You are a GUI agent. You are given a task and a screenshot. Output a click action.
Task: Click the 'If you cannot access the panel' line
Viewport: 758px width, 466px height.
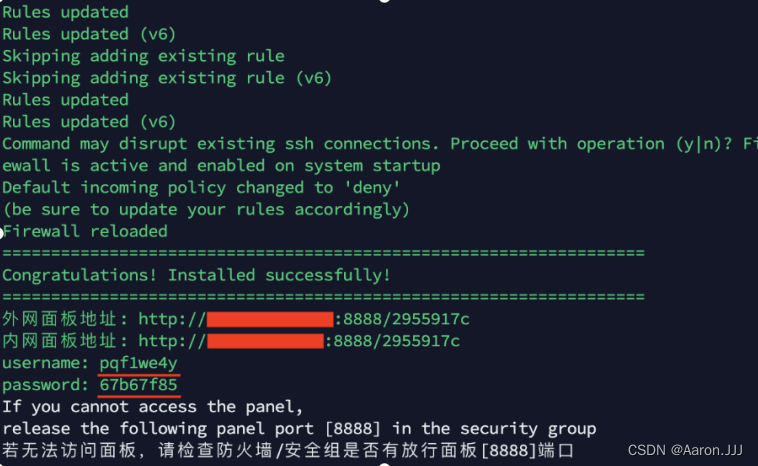click(x=152, y=407)
